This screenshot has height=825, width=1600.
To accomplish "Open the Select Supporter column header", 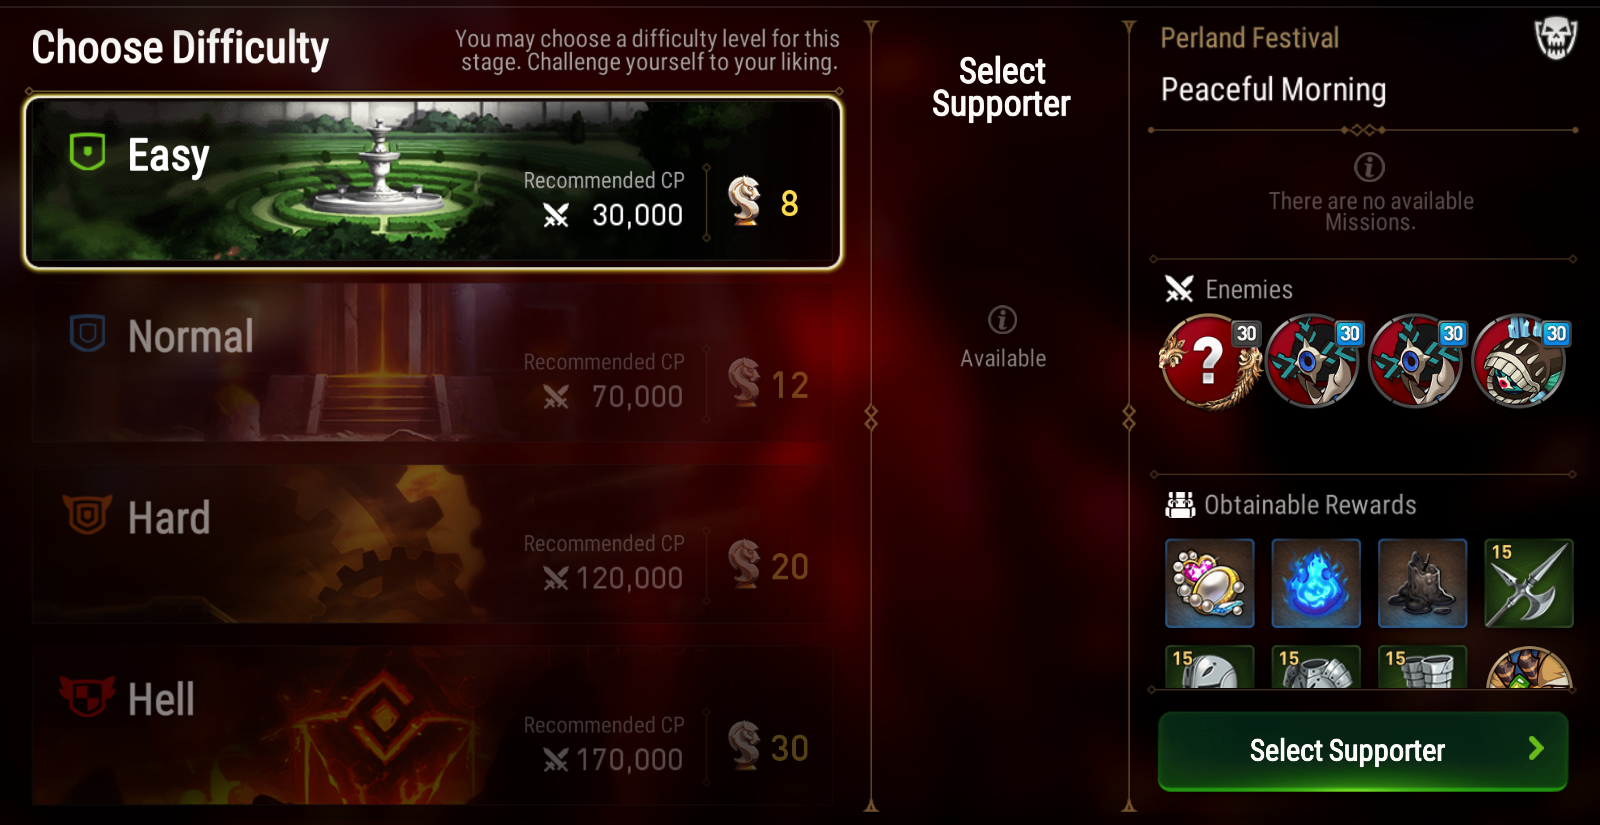I will [x=1001, y=87].
